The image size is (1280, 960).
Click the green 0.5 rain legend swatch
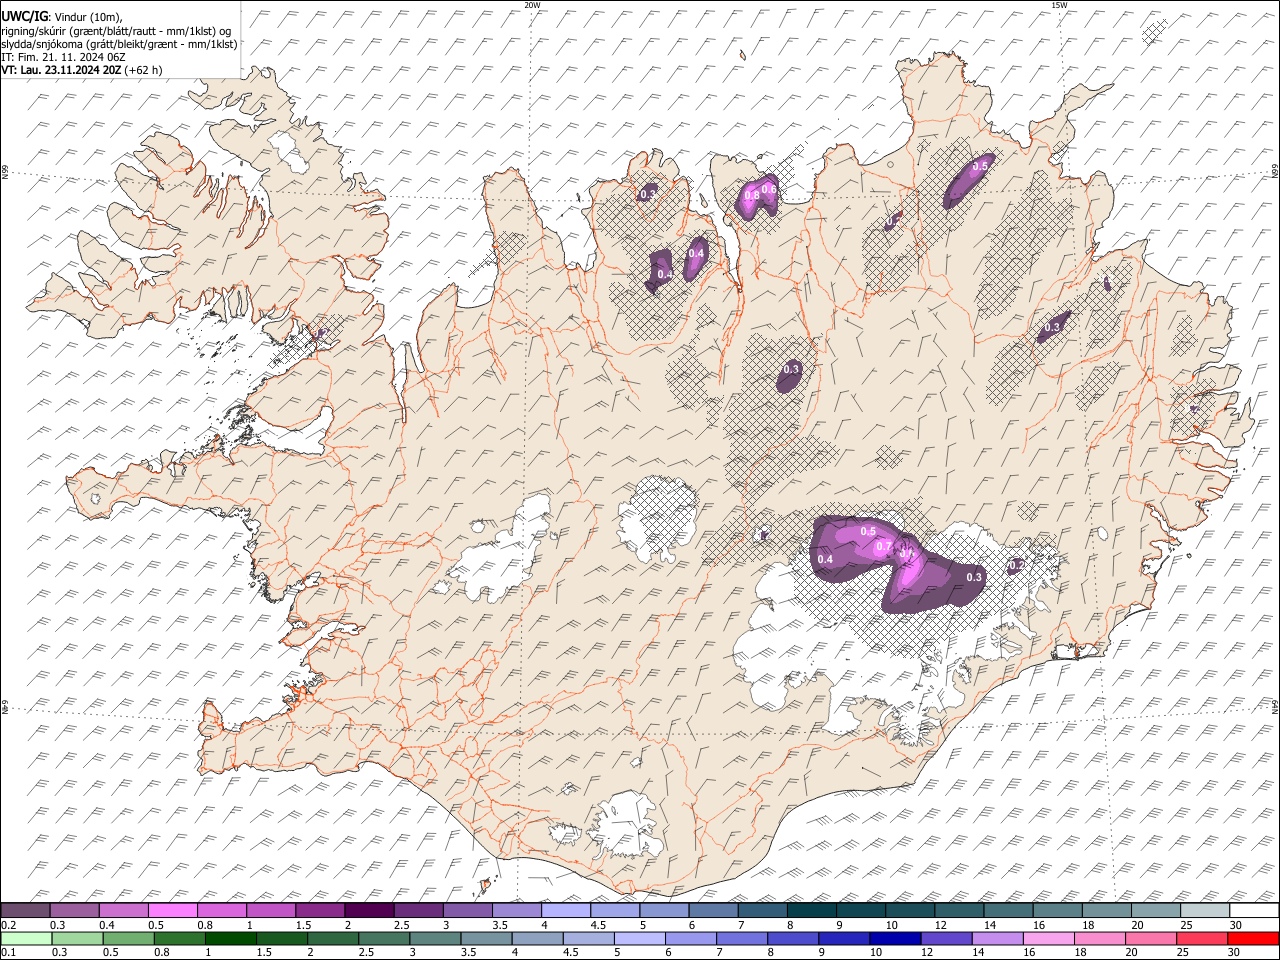tap(128, 938)
